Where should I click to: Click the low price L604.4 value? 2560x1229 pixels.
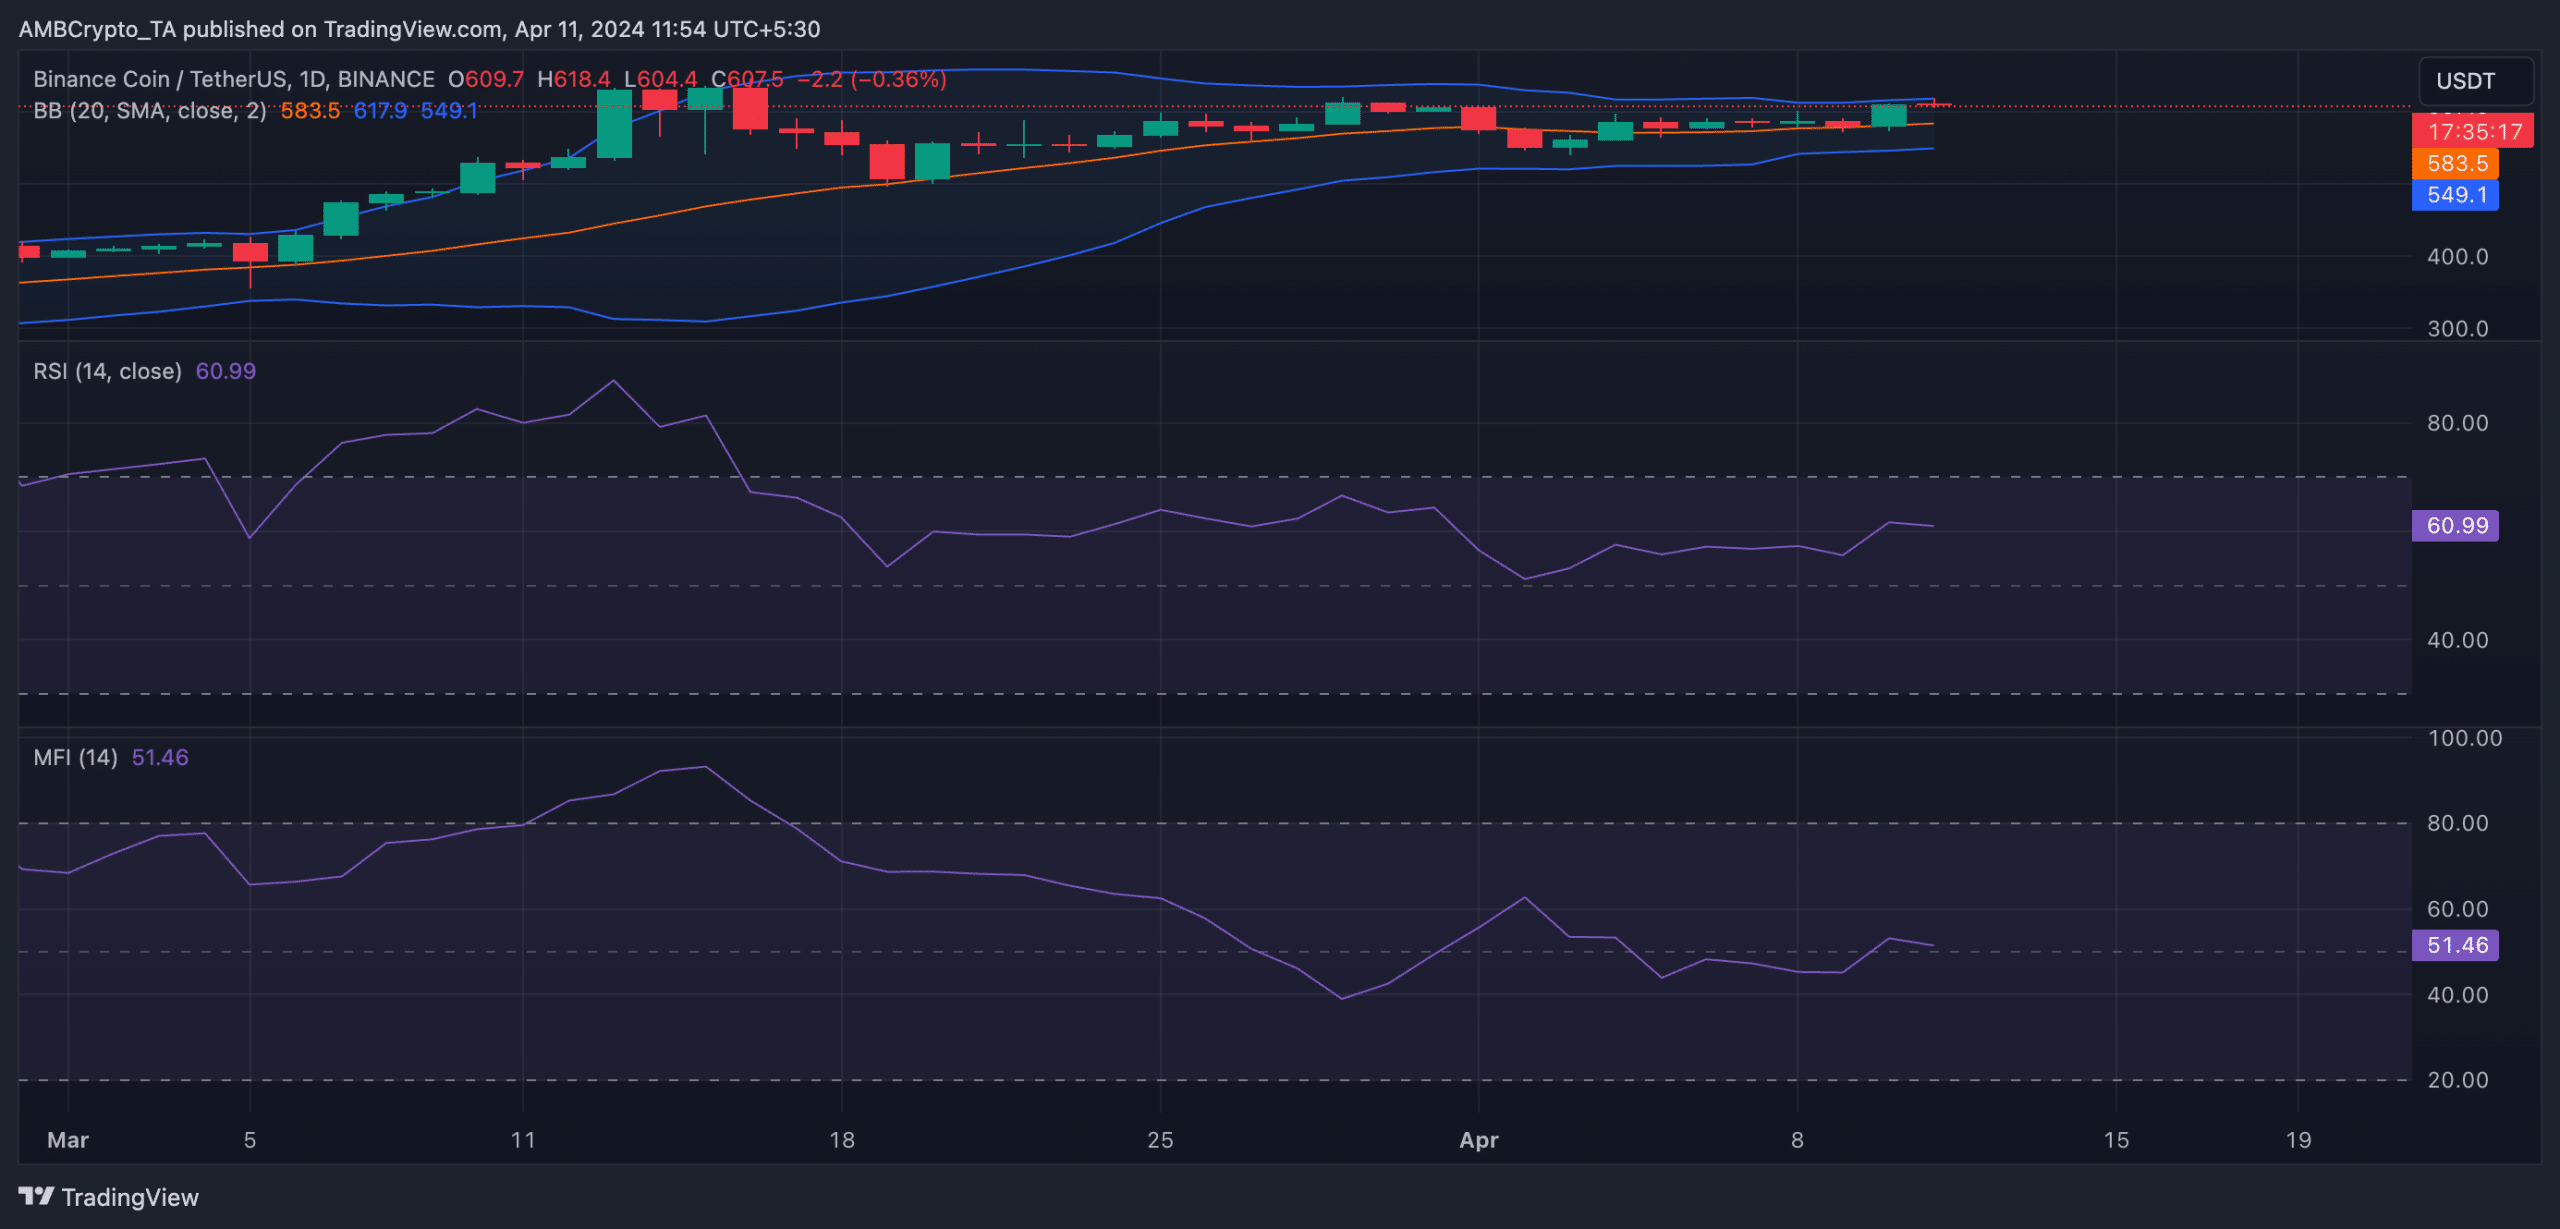pos(661,79)
